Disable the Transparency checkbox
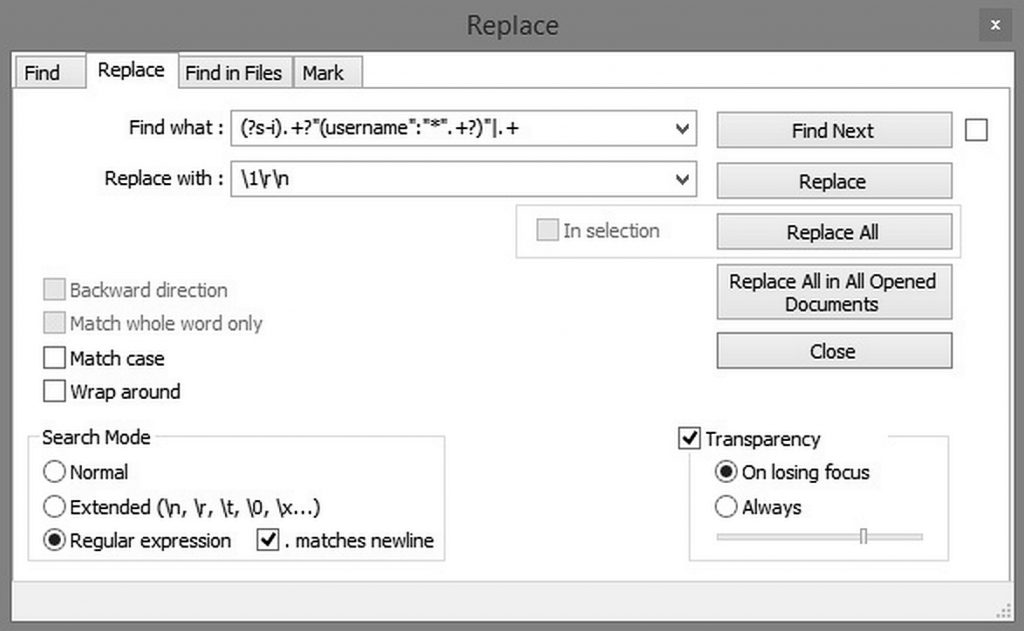Screen dimensions: 1024x631 689,439
